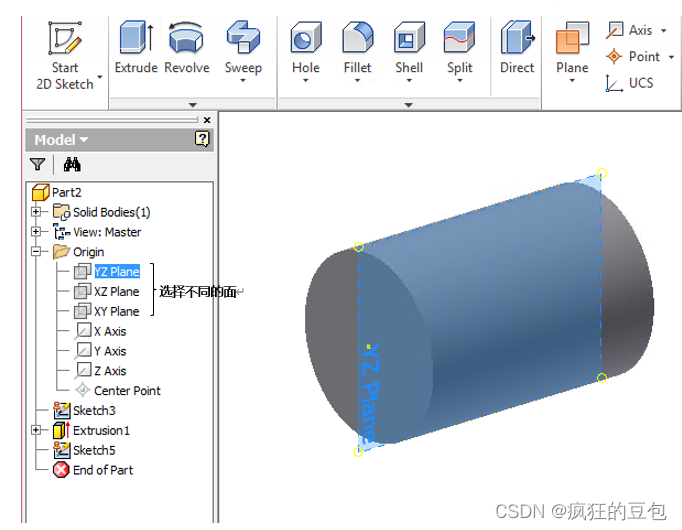Collapse the Origin folder node
Viewport: 682px width, 530px height.
pyautogui.click(x=37, y=252)
